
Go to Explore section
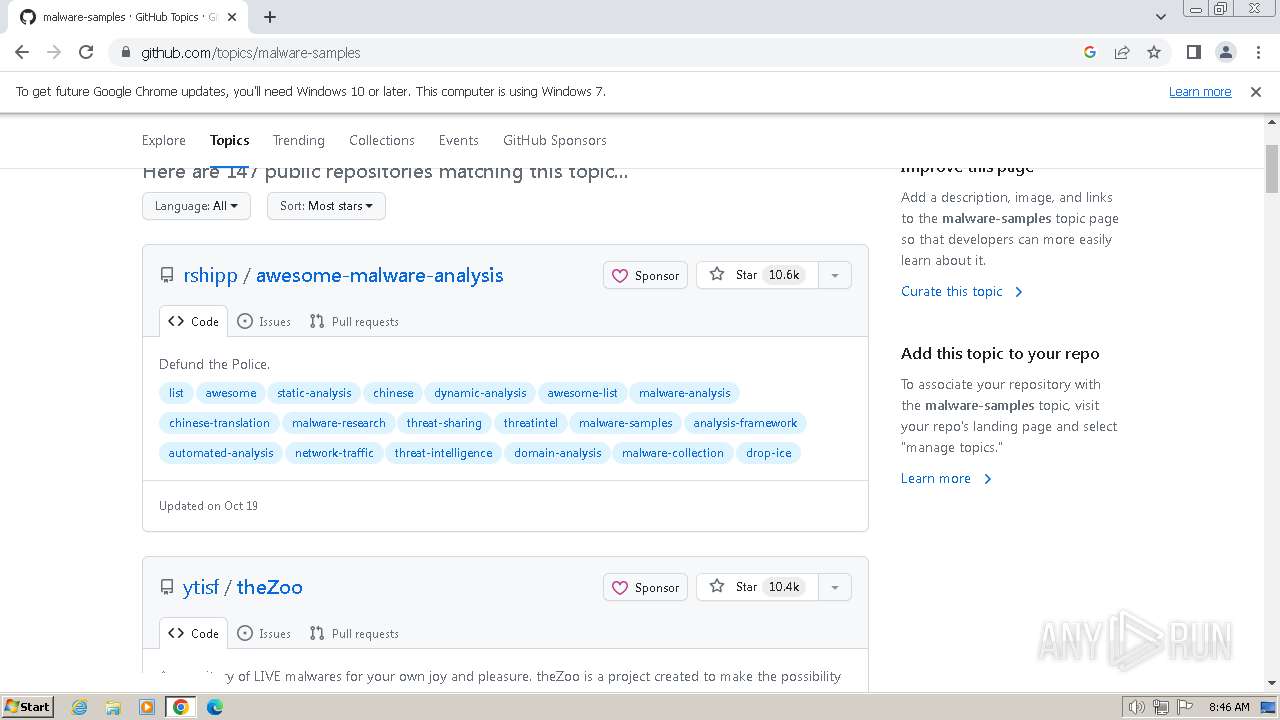click(x=164, y=140)
